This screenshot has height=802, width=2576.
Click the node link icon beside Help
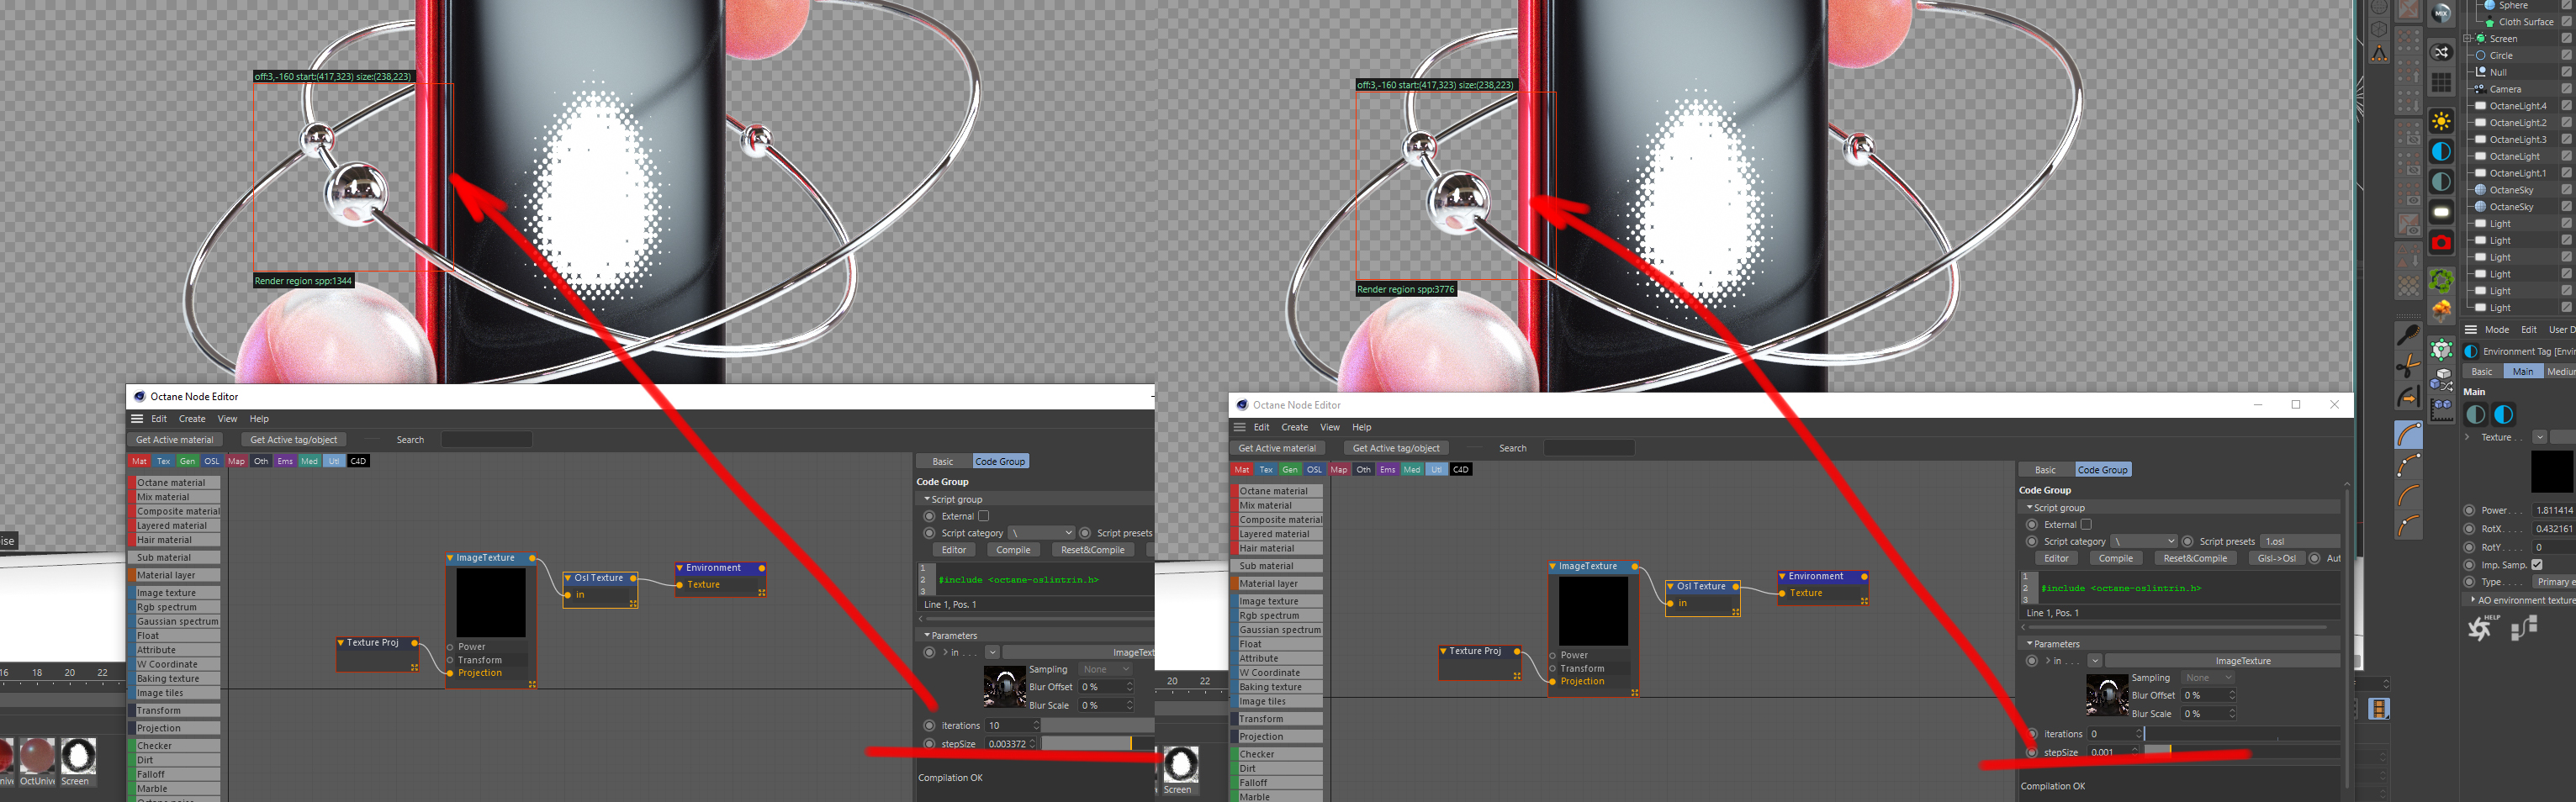(2524, 627)
